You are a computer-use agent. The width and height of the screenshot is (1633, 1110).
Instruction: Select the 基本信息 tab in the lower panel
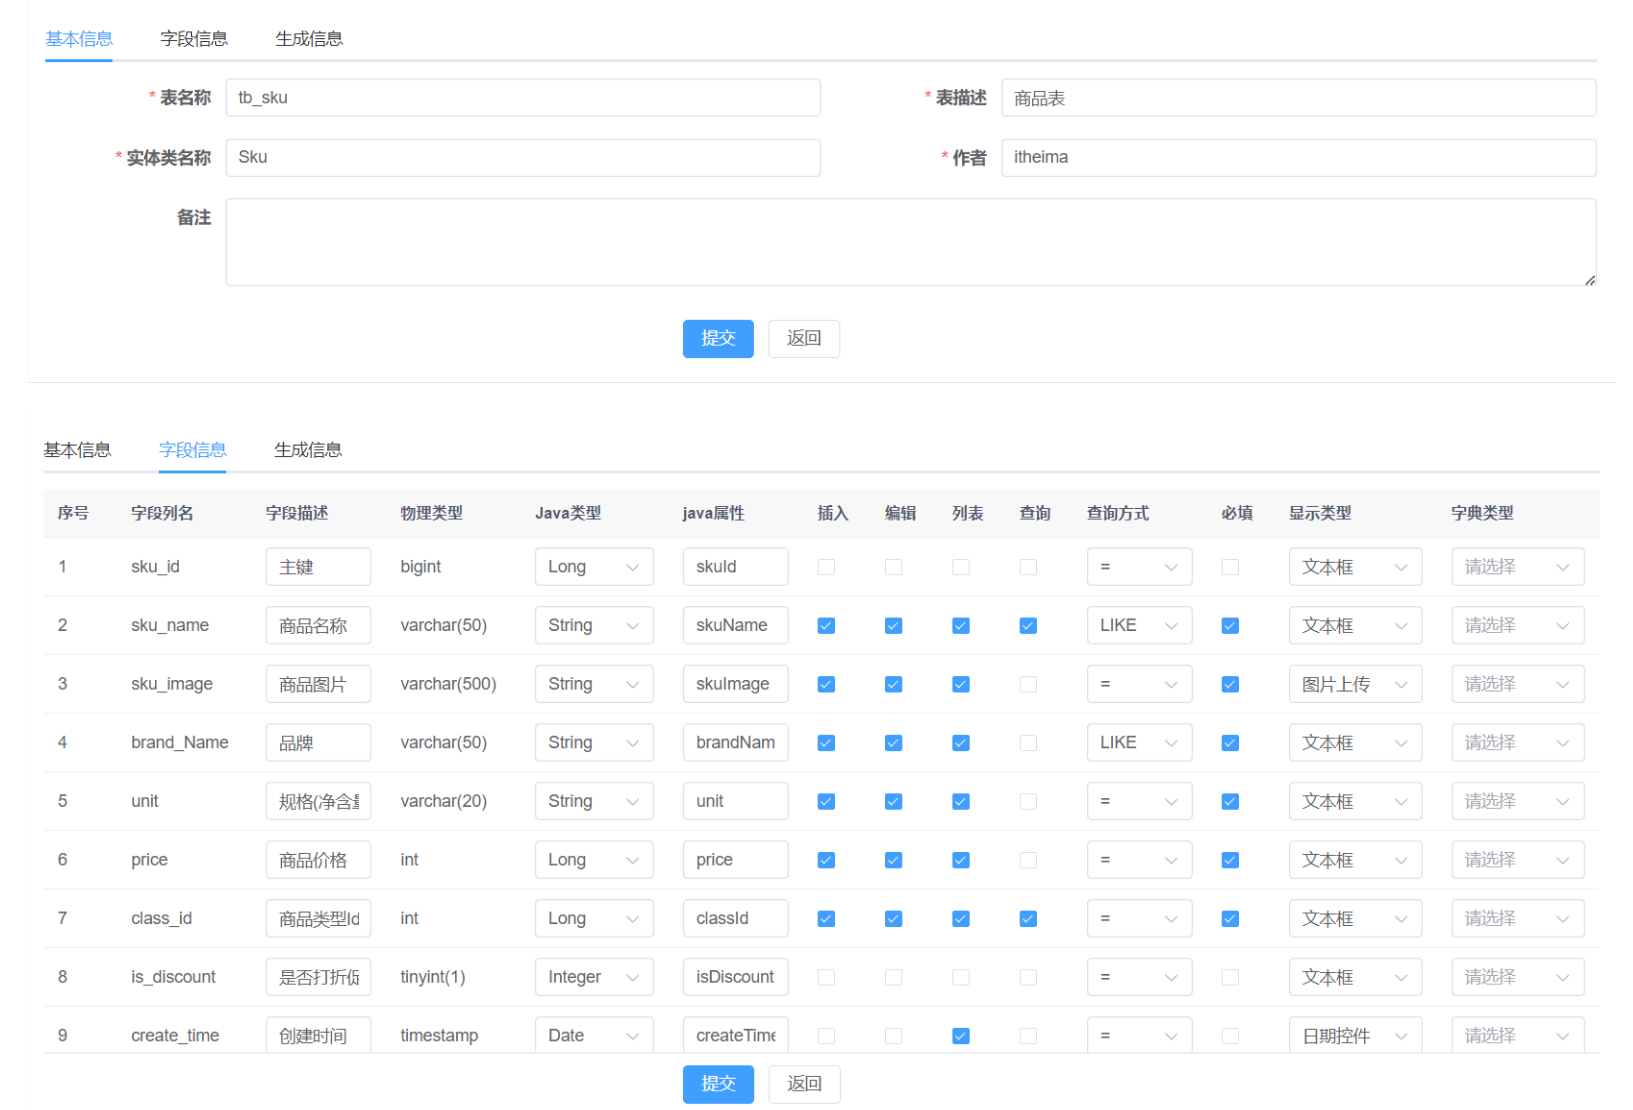click(78, 450)
